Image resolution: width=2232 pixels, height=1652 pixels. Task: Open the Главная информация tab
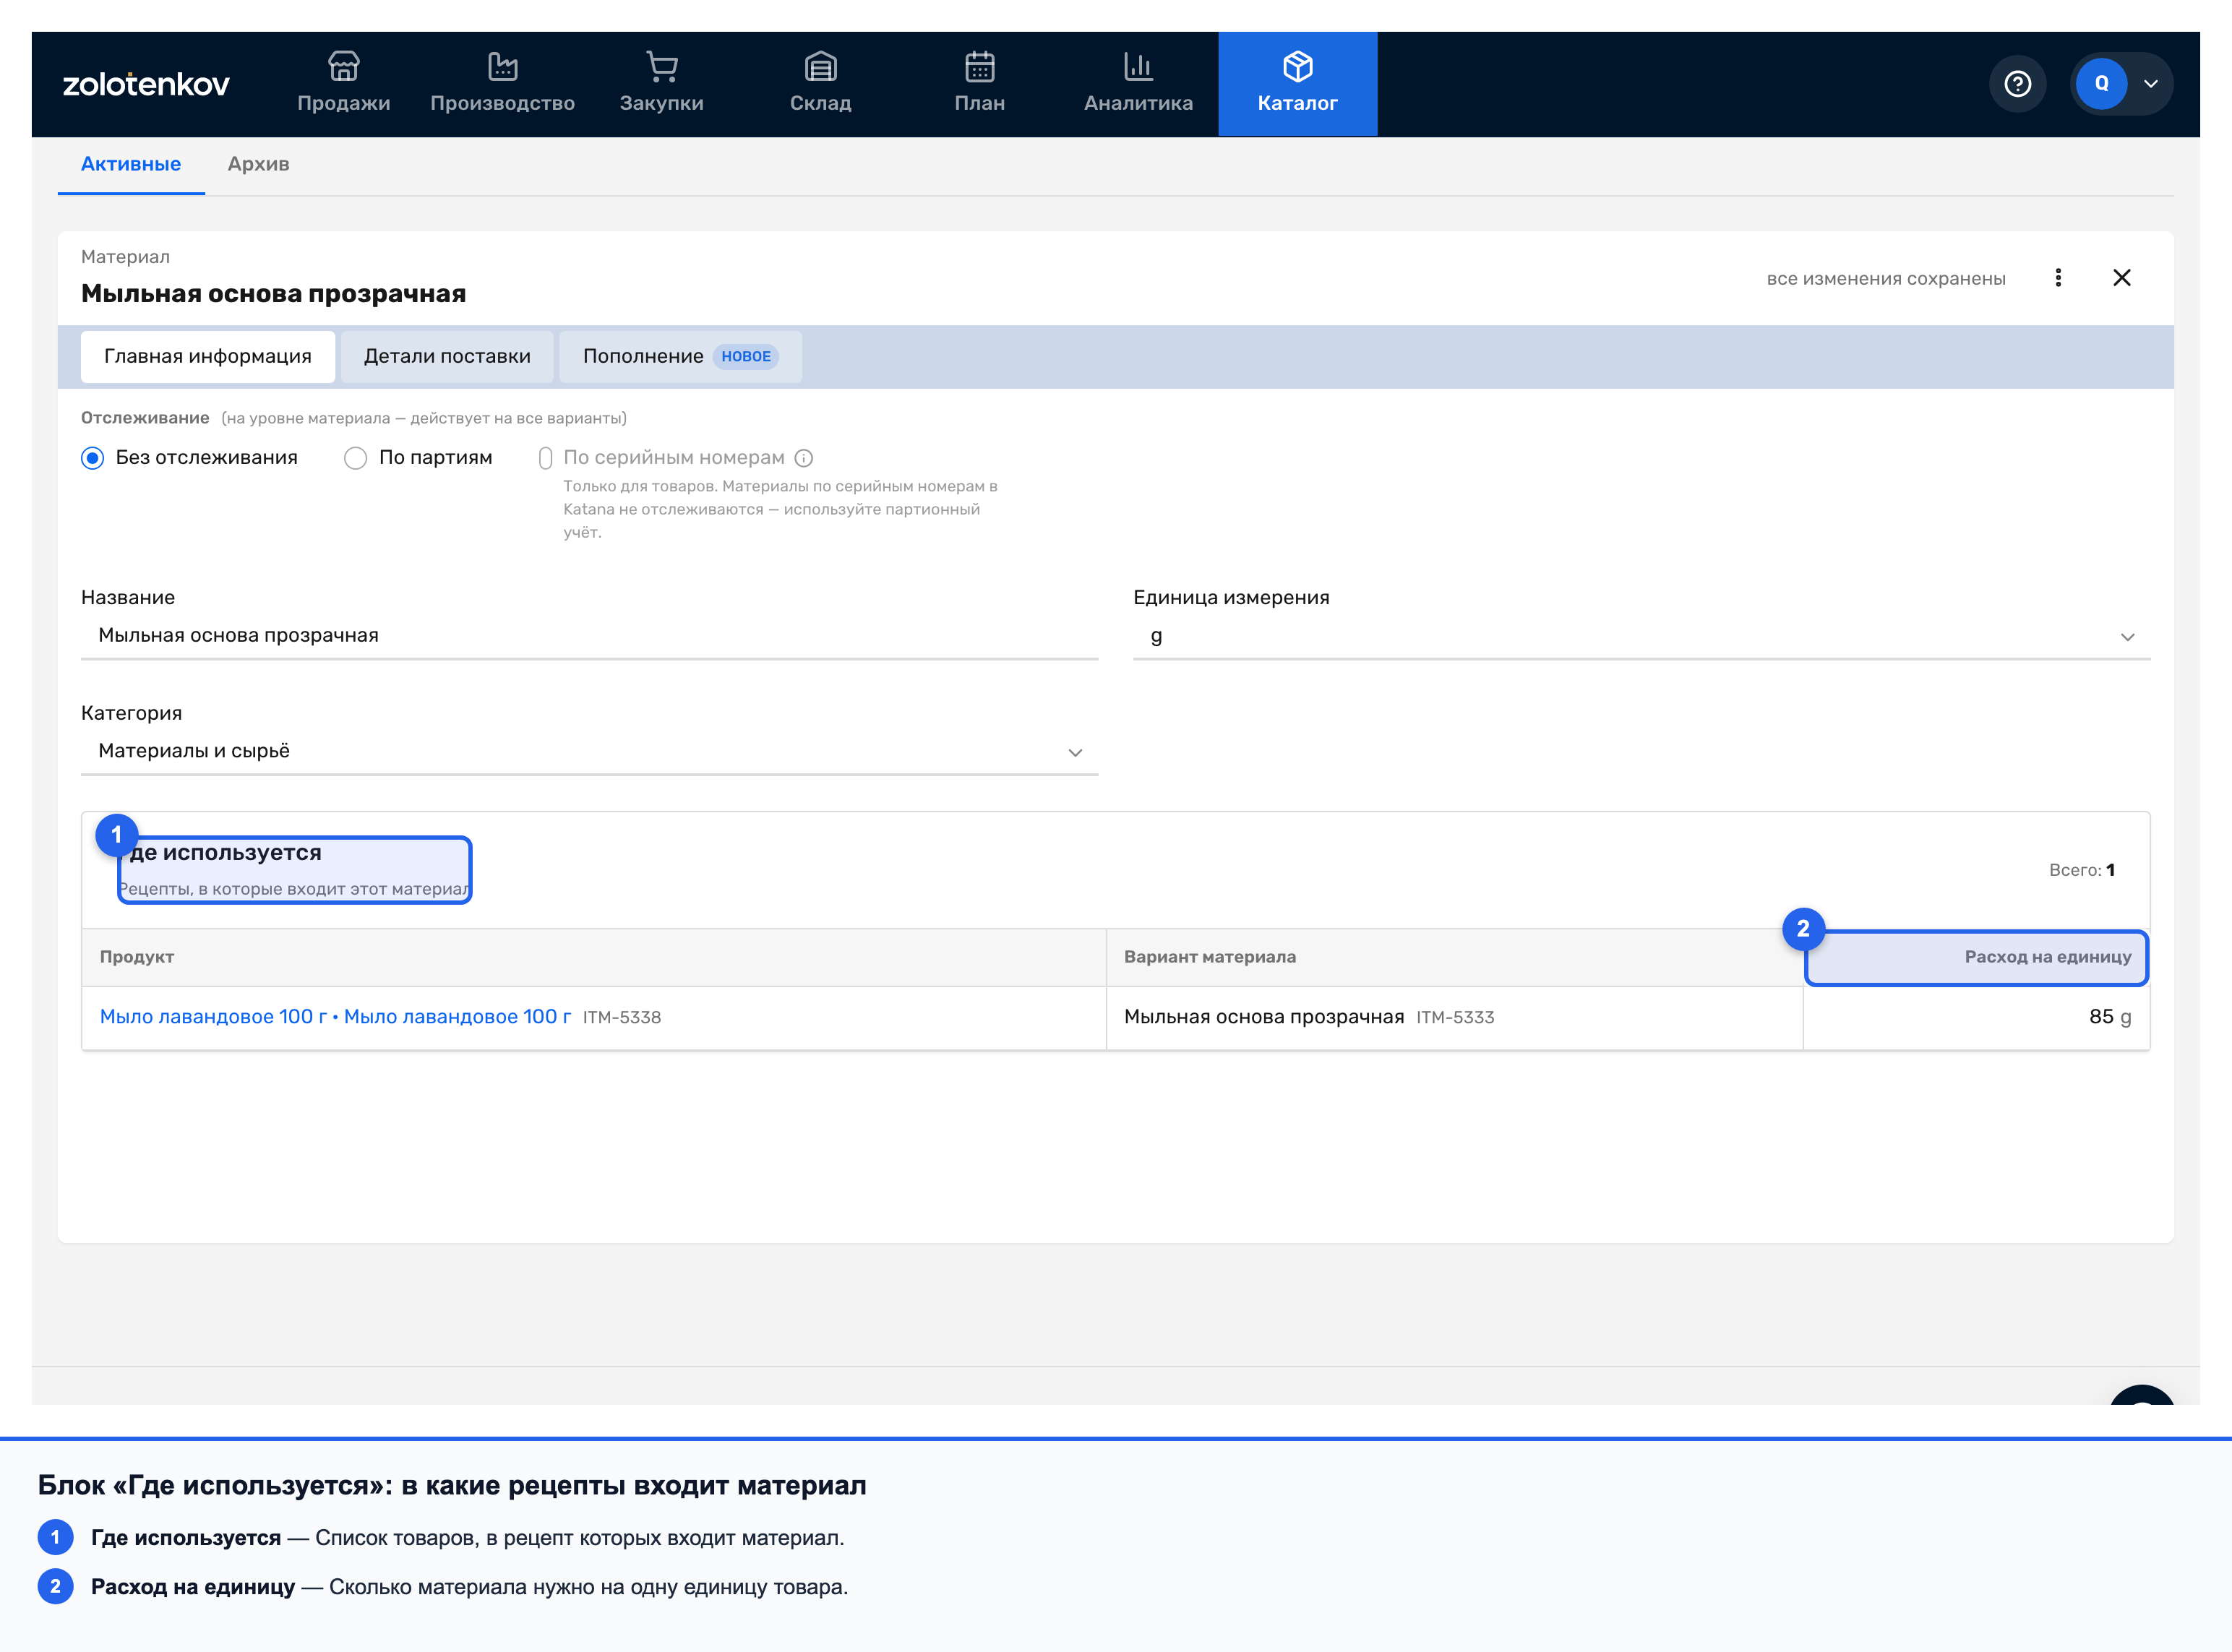[208, 357]
